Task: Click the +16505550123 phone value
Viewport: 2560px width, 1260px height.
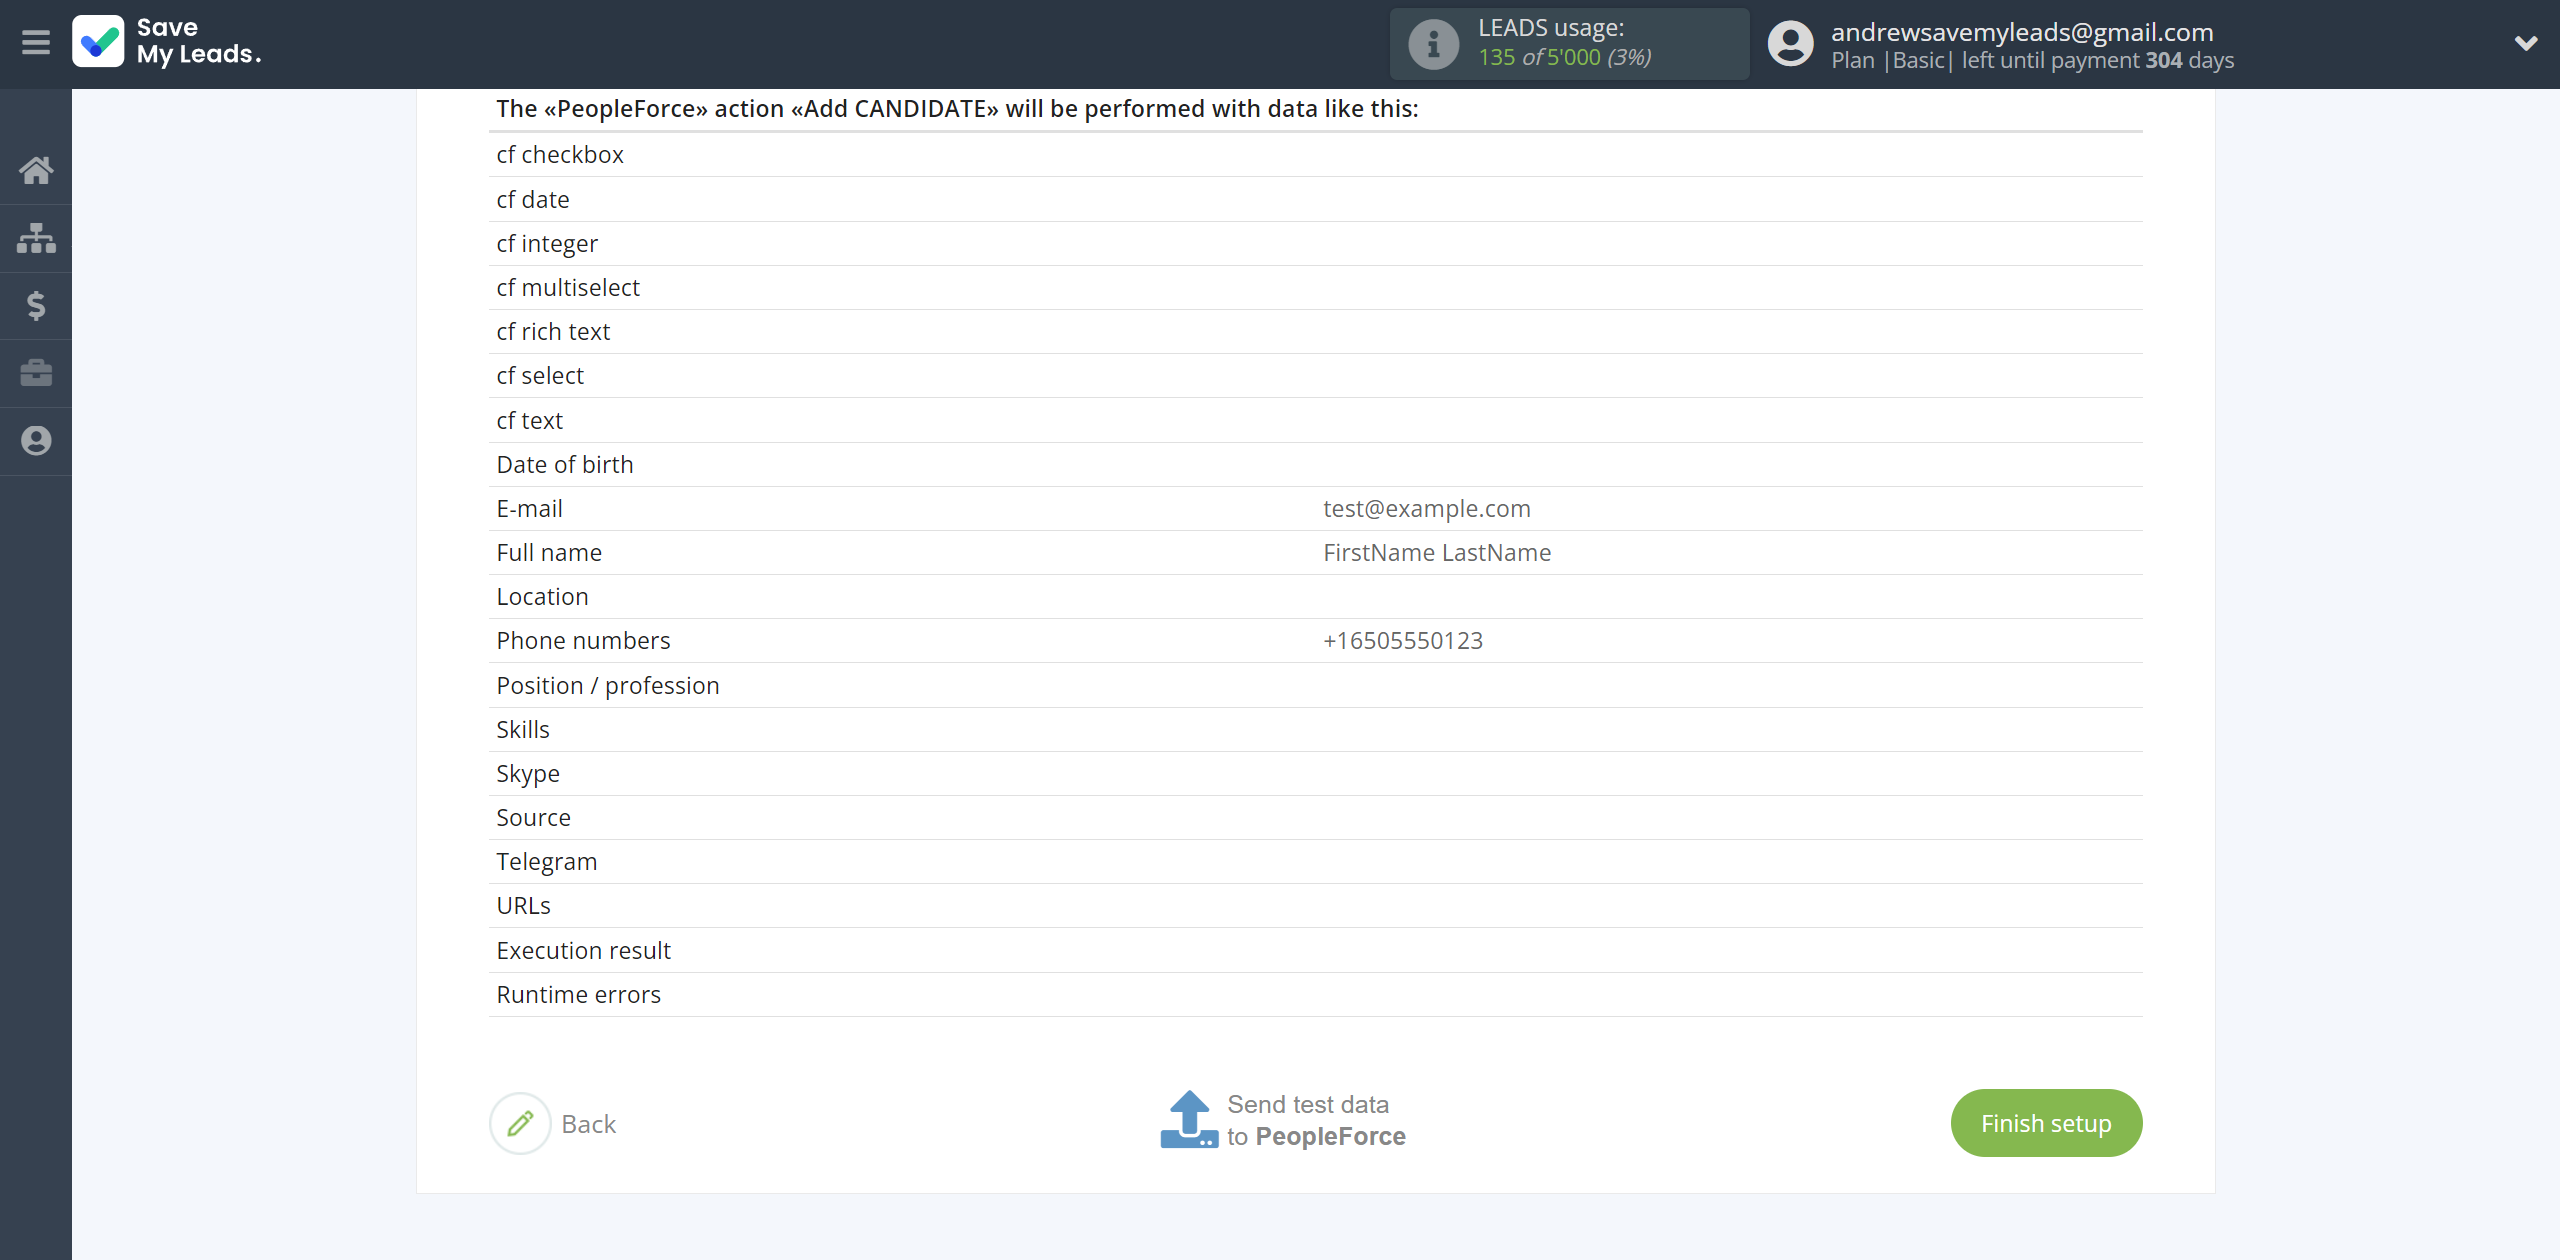Action: click(x=1403, y=640)
